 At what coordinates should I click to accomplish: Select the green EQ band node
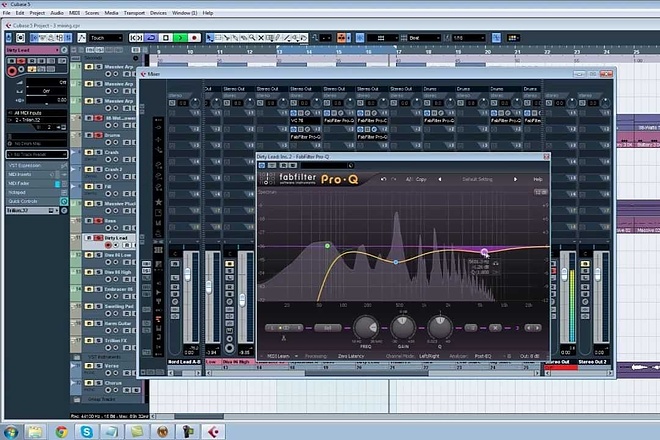(327, 246)
